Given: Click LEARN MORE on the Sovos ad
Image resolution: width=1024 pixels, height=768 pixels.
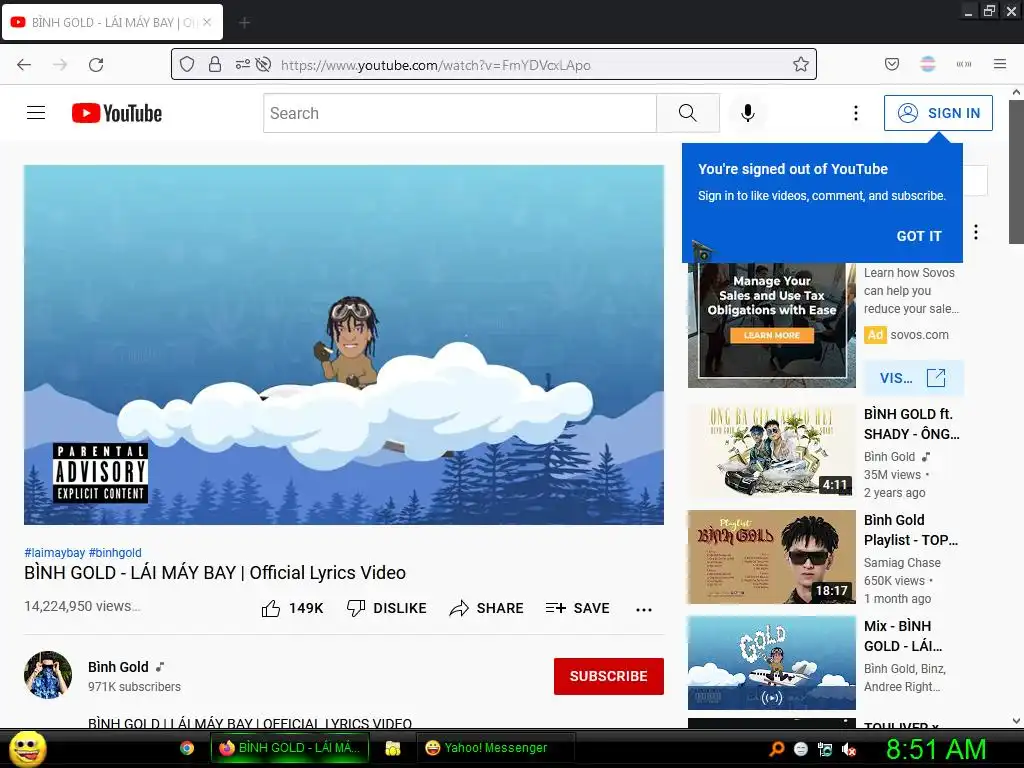Looking at the screenshot, I should click(x=771, y=335).
